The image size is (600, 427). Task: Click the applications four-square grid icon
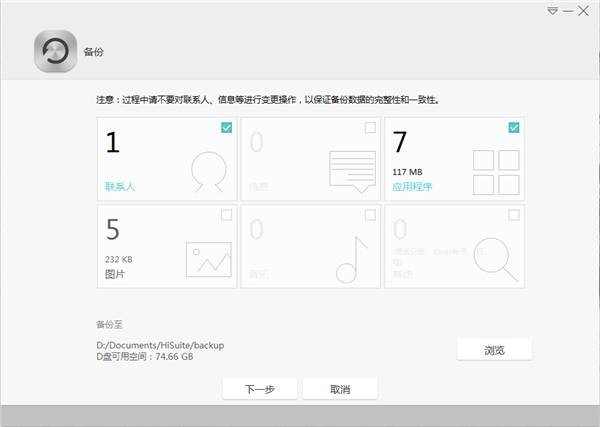tap(495, 172)
